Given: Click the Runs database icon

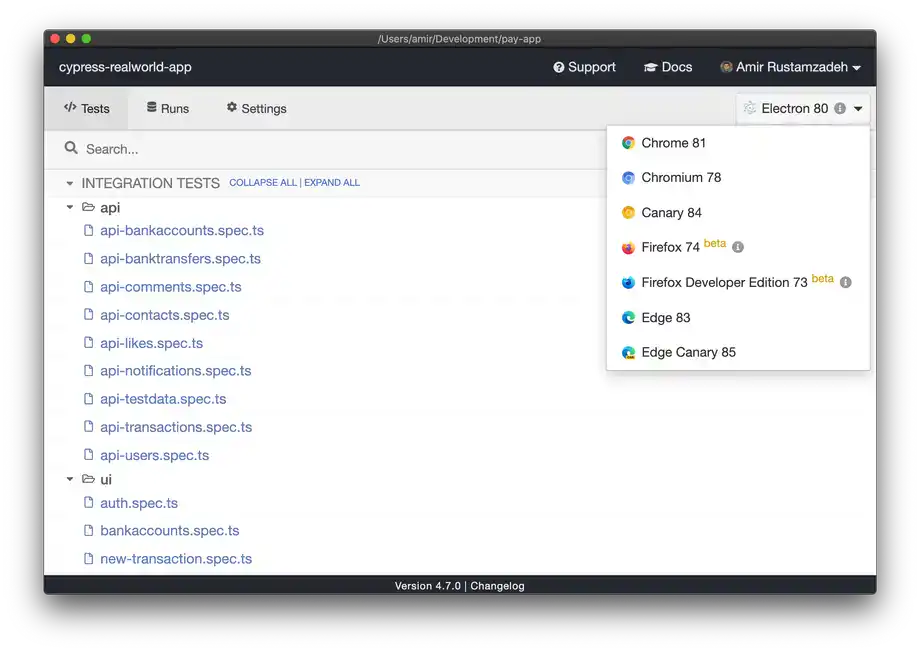Looking at the screenshot, I should 151,107.
